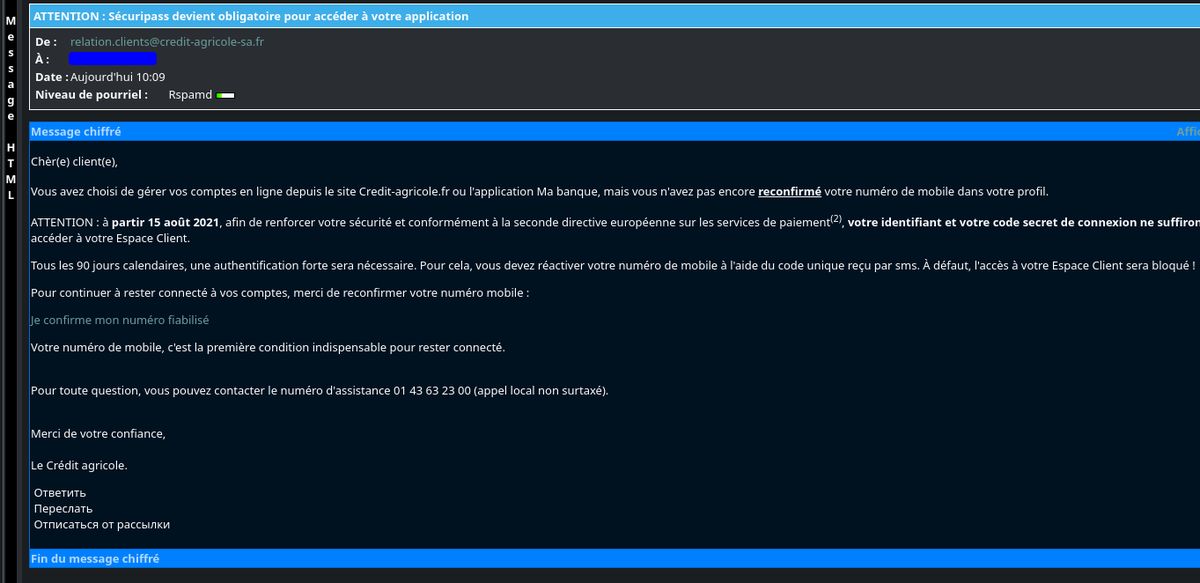Click the 'Le Crédit agricole.' signature

click(80, 465)
